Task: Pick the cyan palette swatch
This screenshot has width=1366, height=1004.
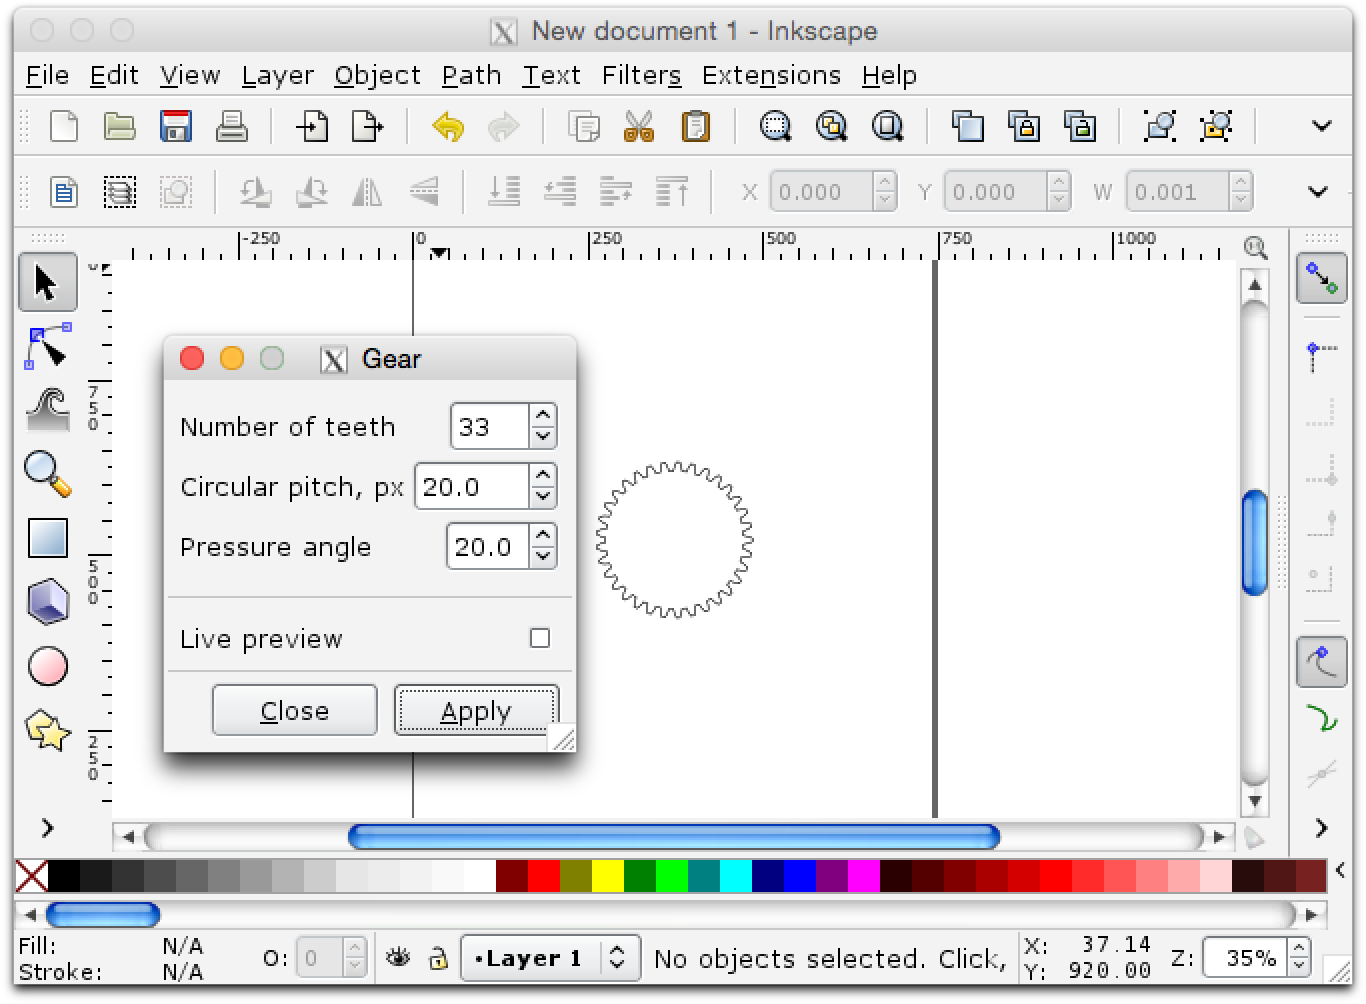Action: 735,876
